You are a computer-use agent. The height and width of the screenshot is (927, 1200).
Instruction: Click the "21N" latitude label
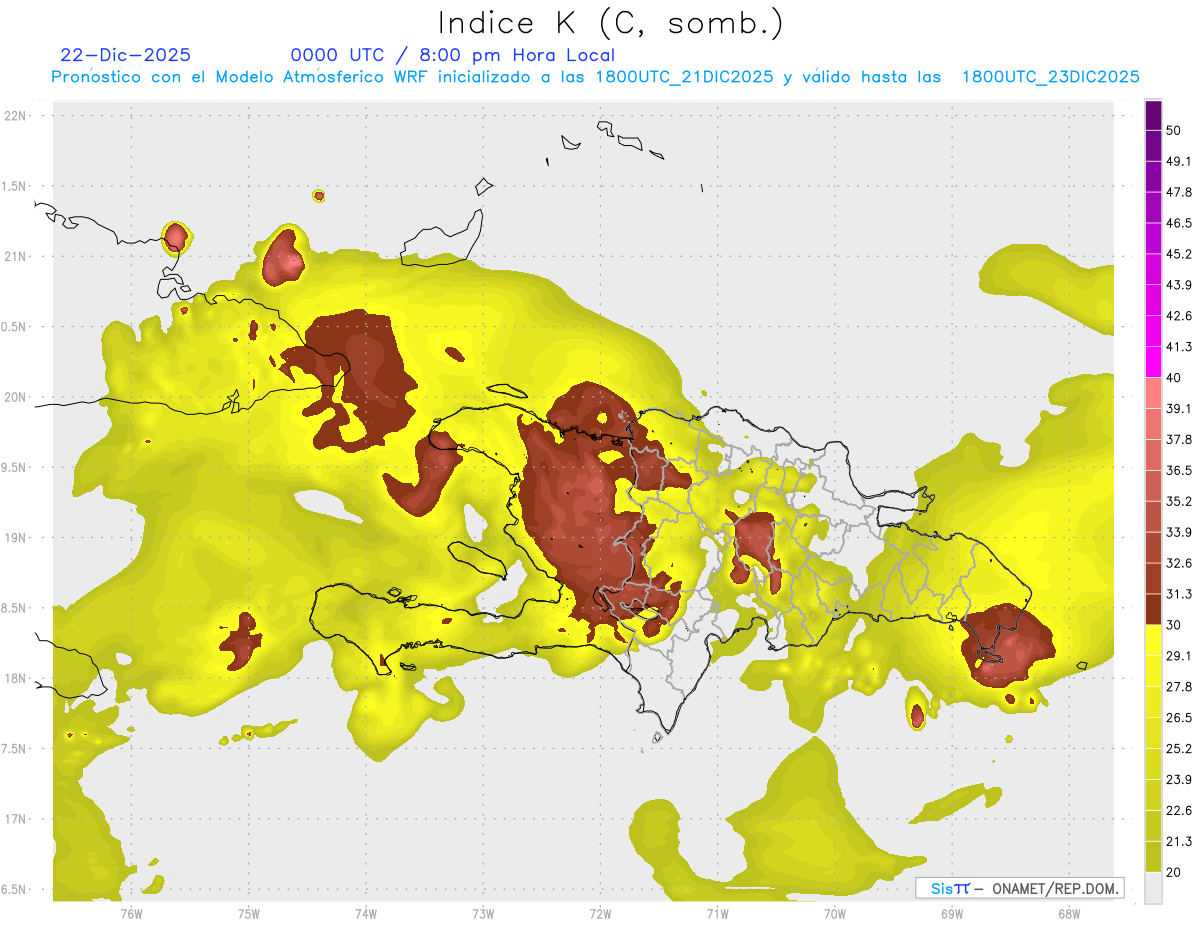pos(16,256)
